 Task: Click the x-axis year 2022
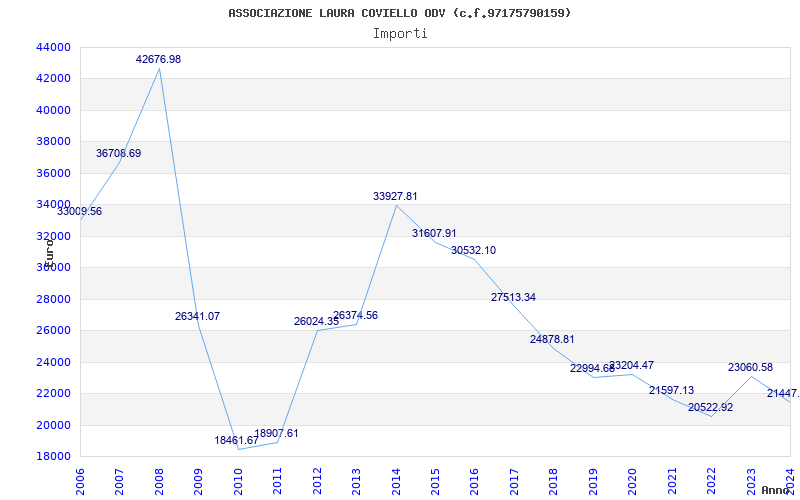click(x=711, y=482)
